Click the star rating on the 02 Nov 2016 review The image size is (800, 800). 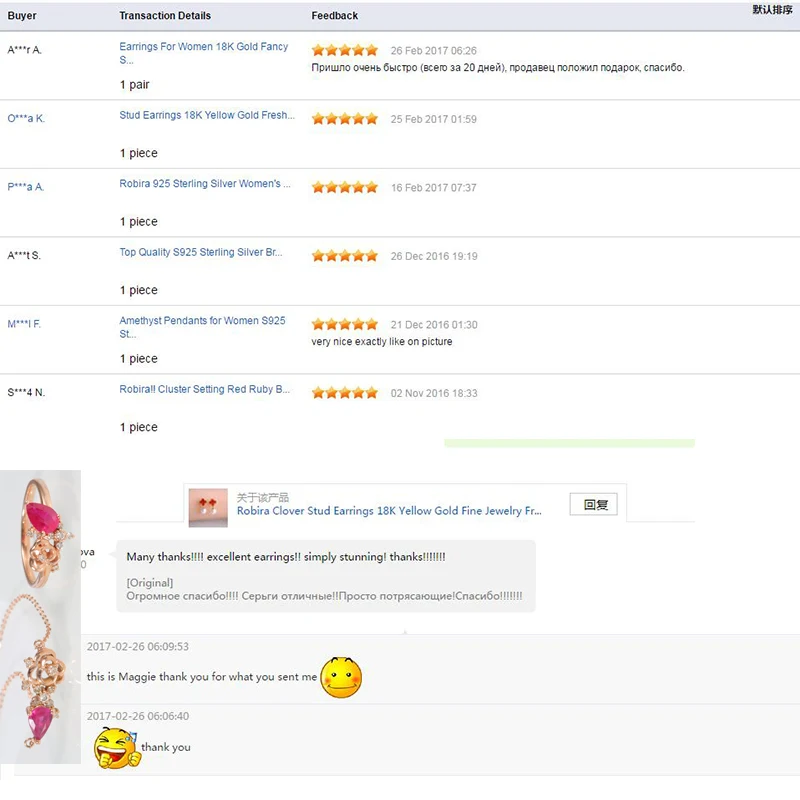(x=345, y=392)
